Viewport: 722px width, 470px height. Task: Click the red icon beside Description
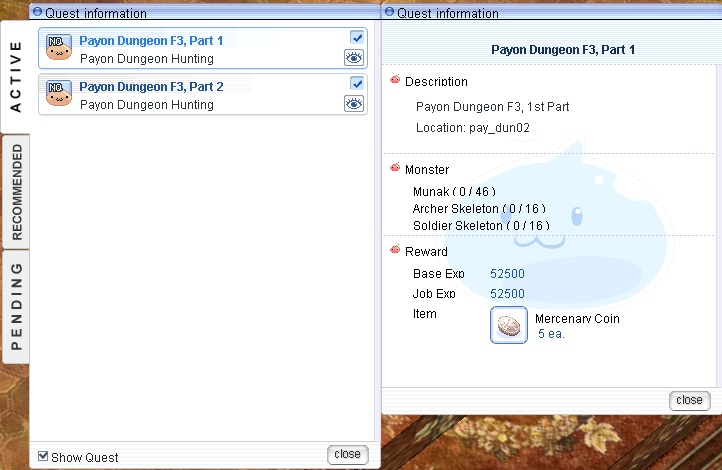click(x=395, y=81)
